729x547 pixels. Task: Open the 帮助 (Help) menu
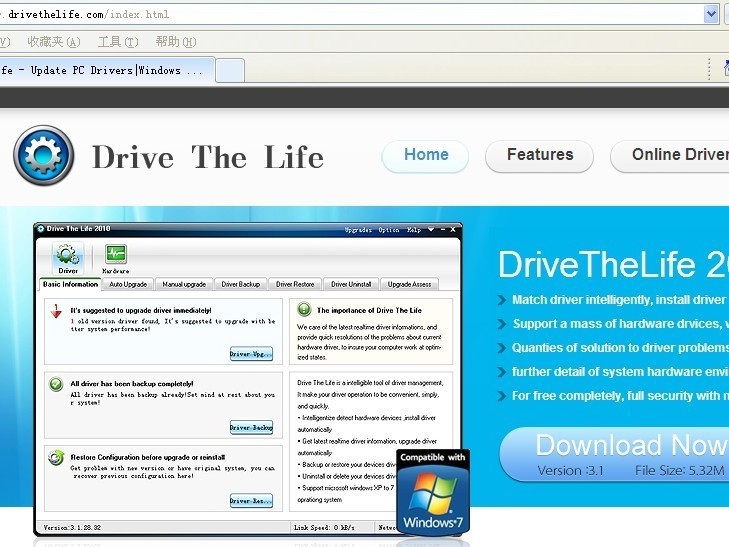[x=175, y=42]
